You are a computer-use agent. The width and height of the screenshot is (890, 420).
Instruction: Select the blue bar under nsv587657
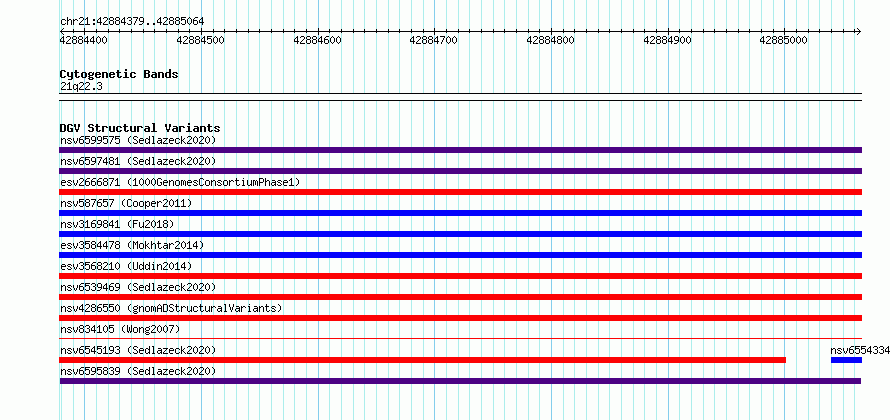(x=460, y=213)
